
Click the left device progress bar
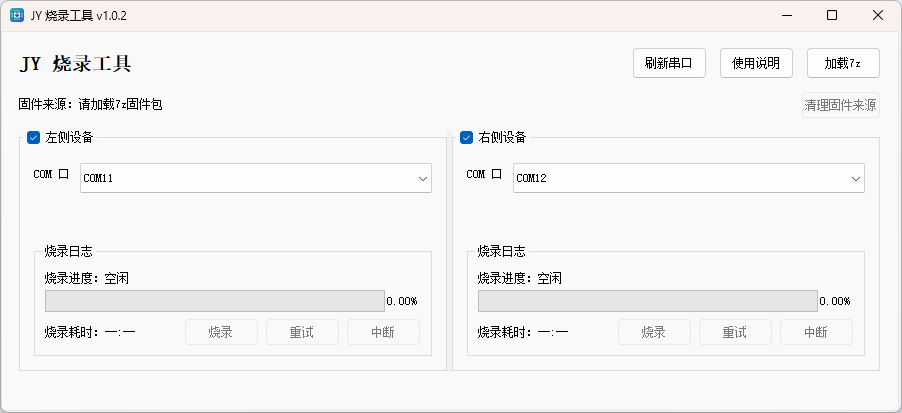pos(215,301)
